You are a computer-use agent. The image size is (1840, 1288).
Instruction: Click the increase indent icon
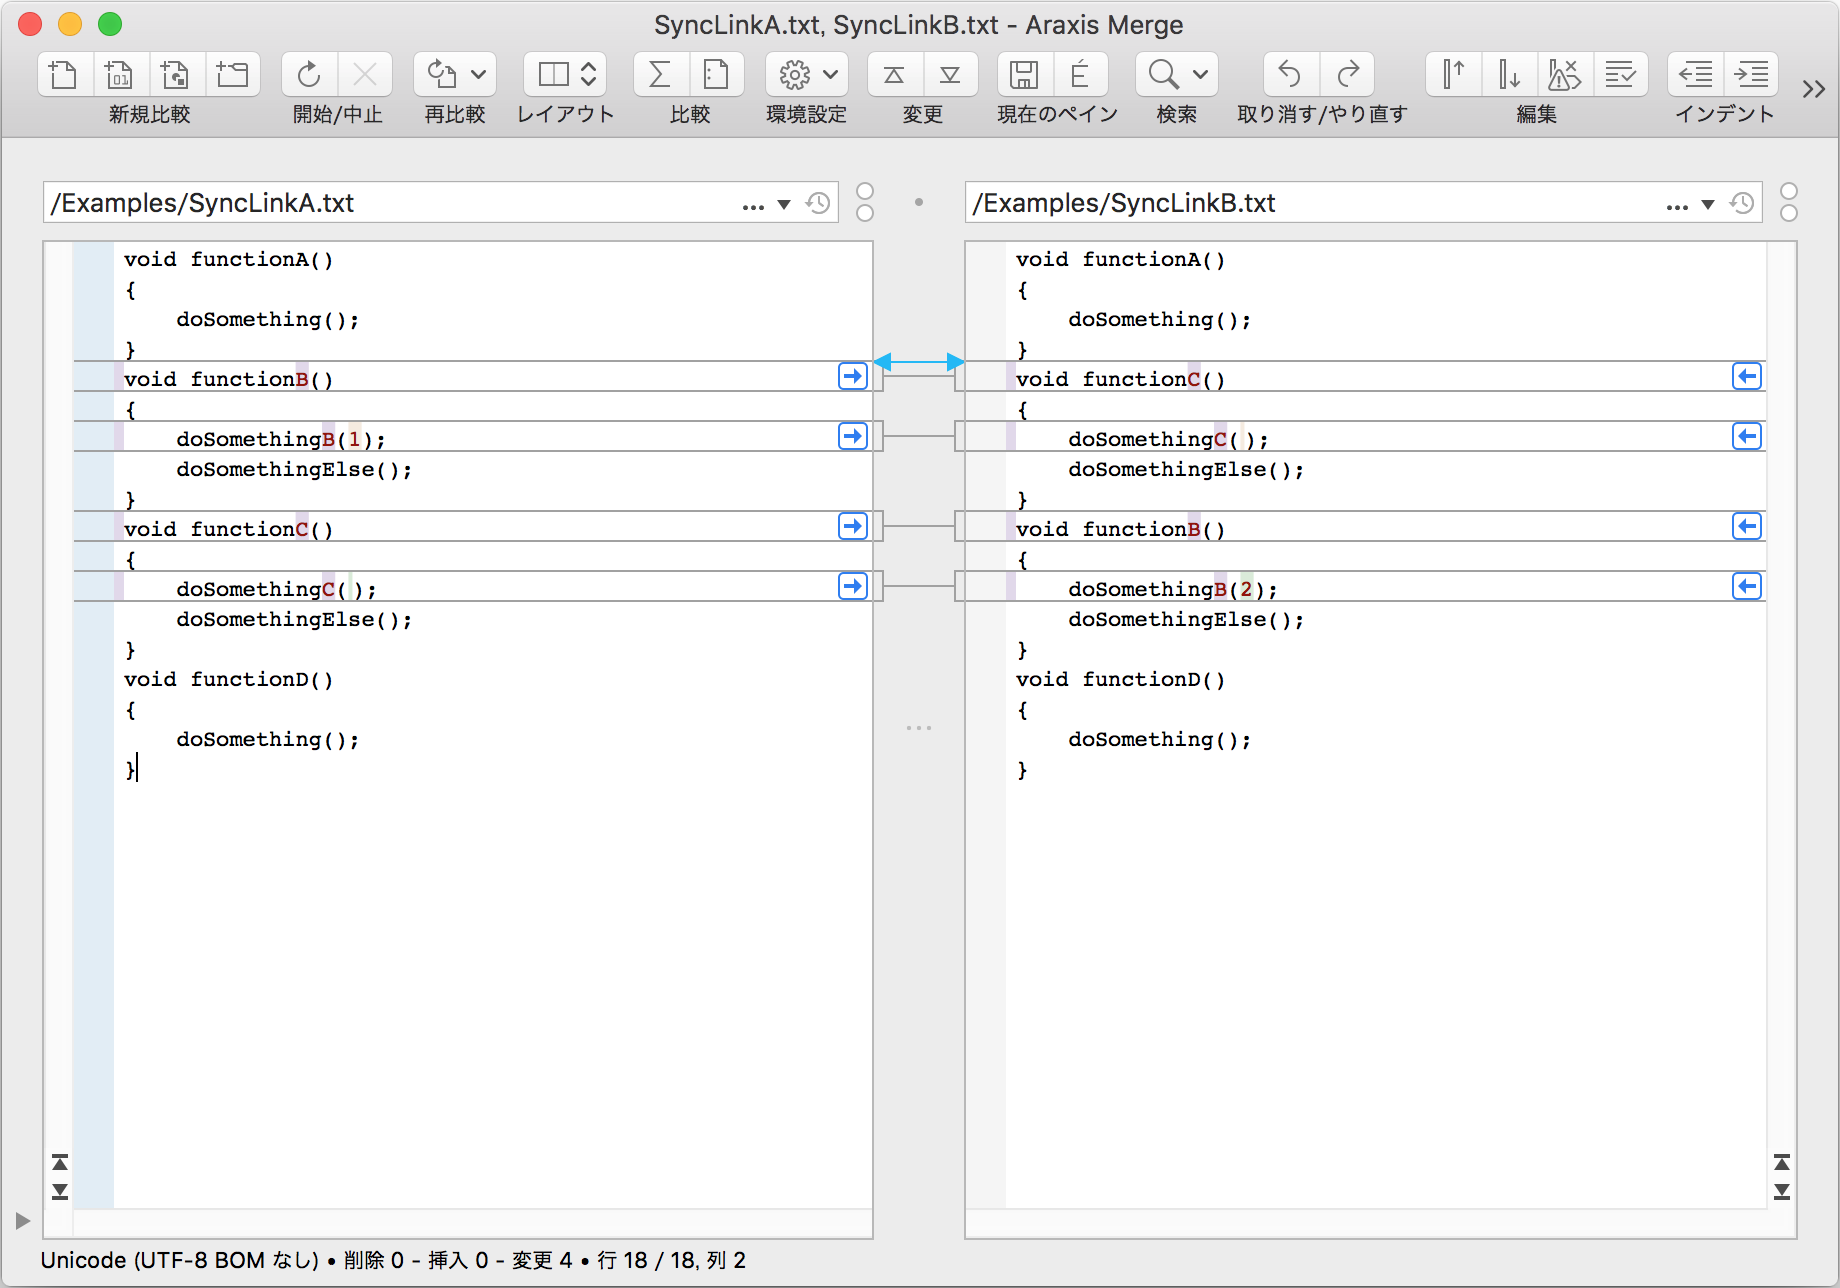tap(1751, 74)
